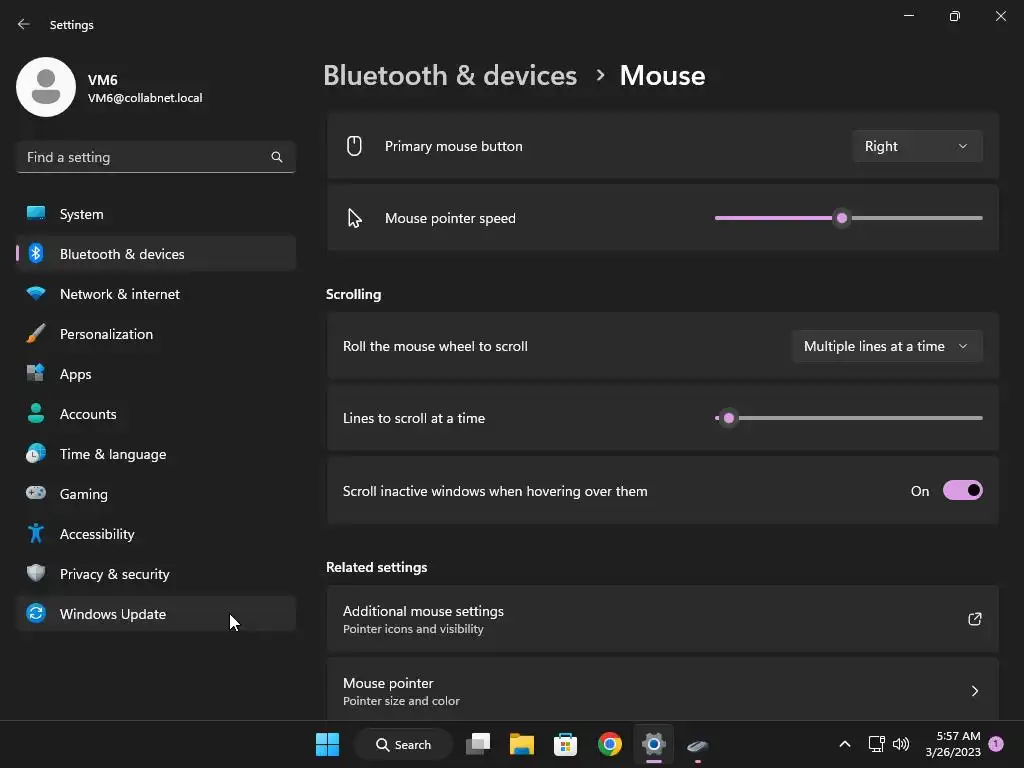
Task: Click the mouse icon beside Primary mouse button
Action: click(354, 146)
